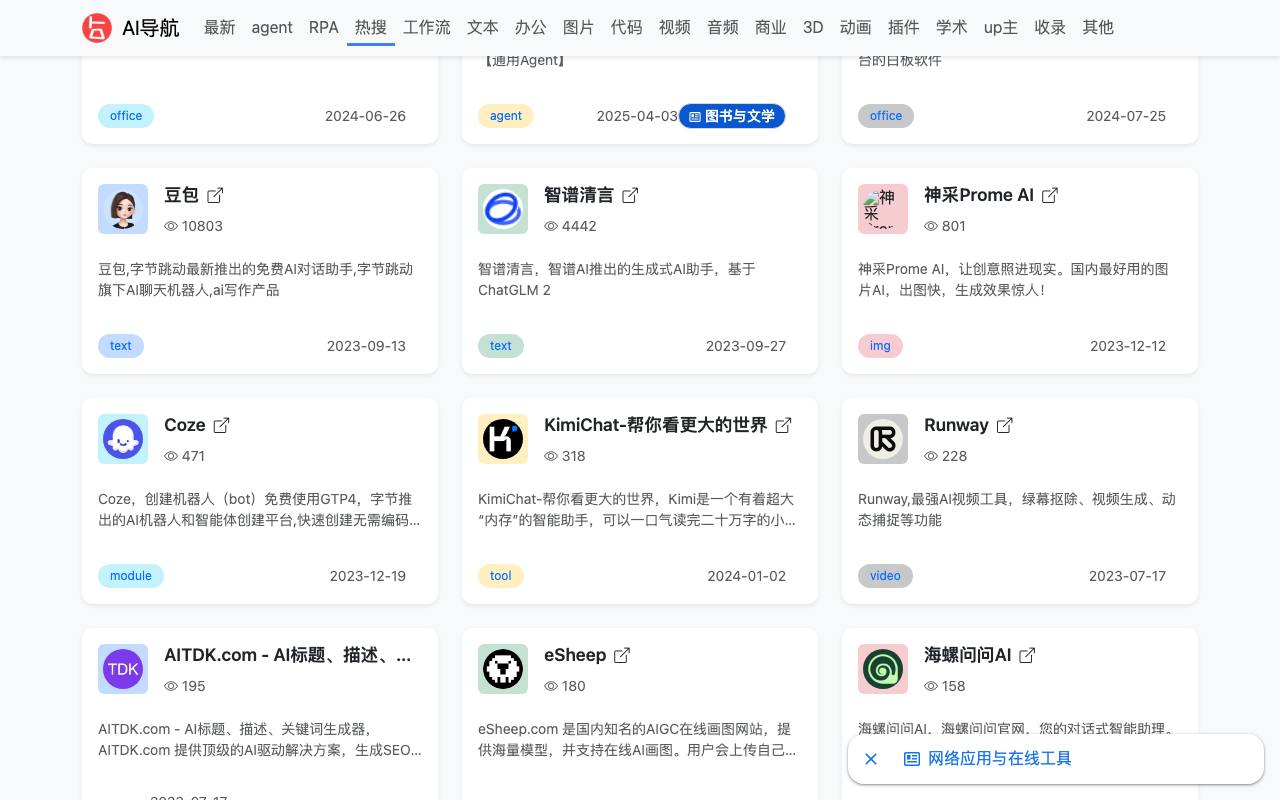The height and width of the screenshot is (800, 1280).
Task: Click the eSheep logo thumbnail
Action: 503,669
